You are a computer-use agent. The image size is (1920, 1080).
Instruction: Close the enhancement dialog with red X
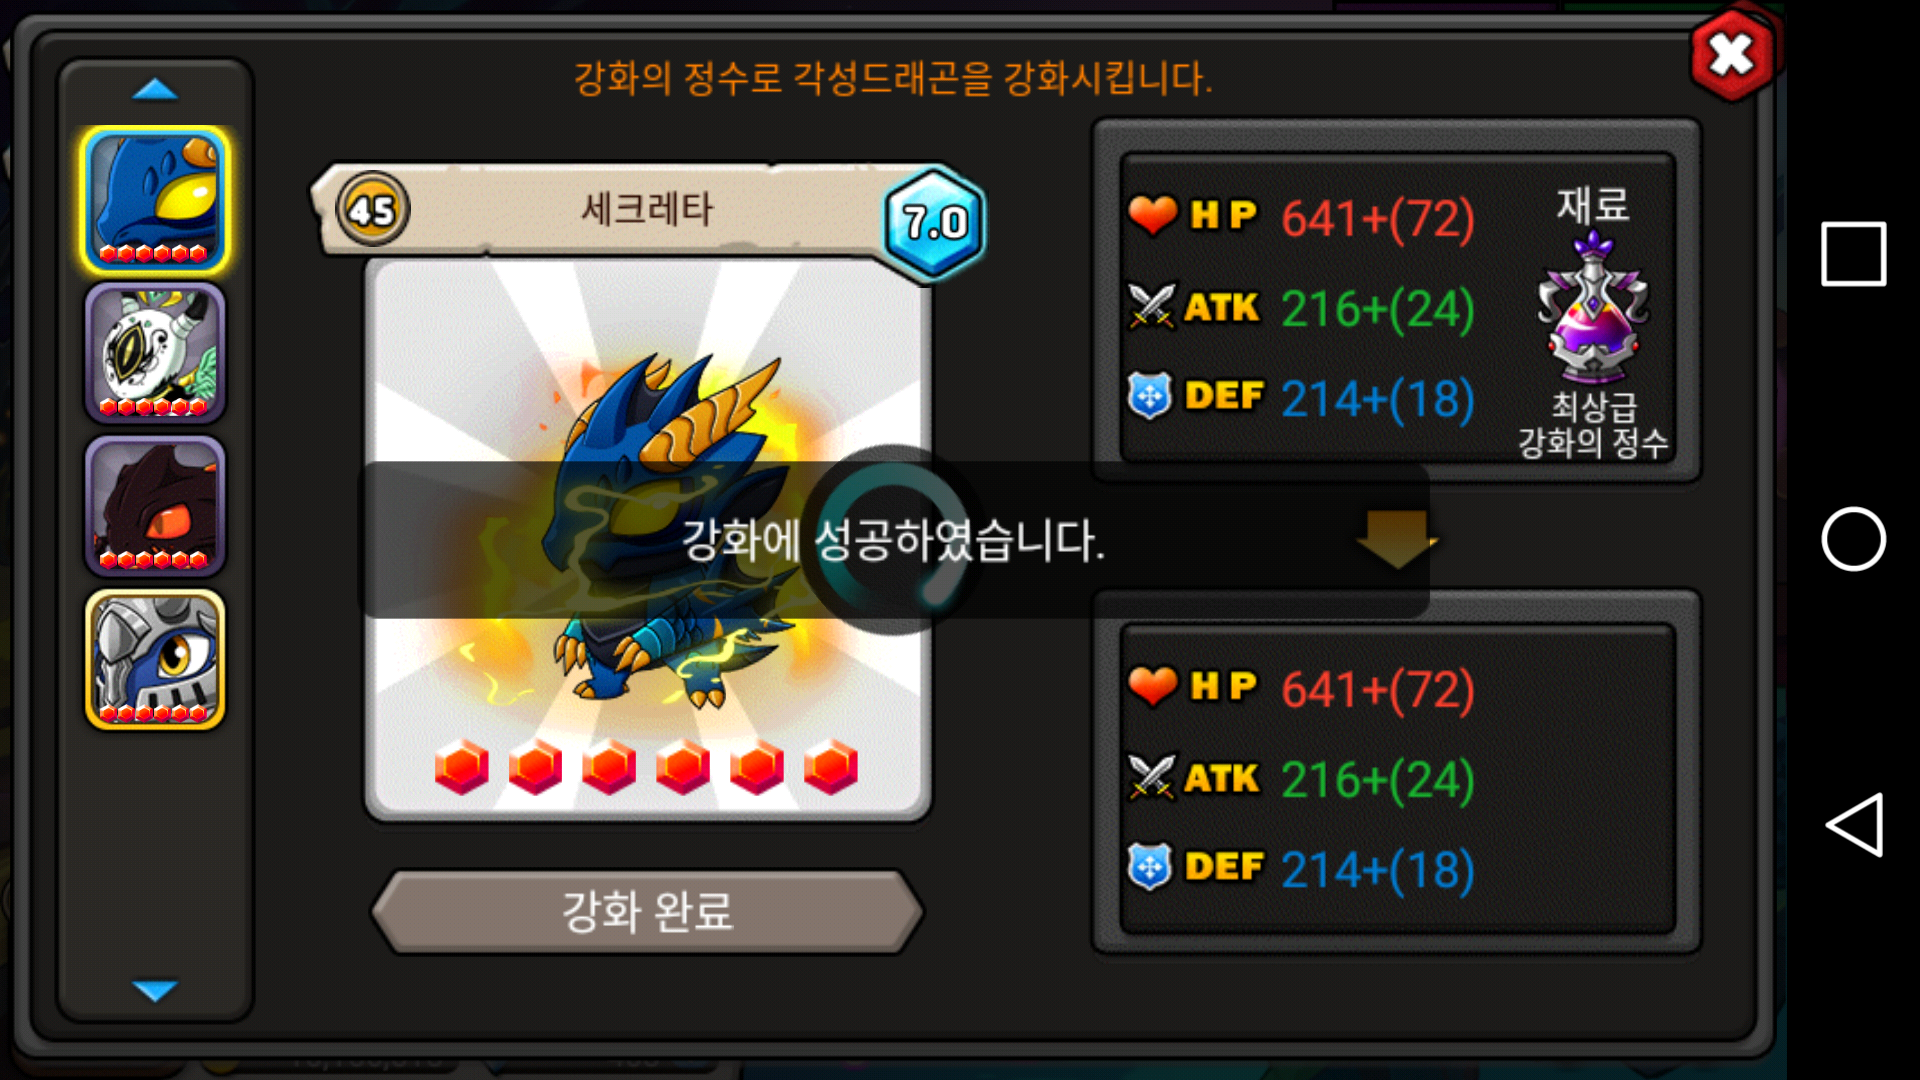1732,54
